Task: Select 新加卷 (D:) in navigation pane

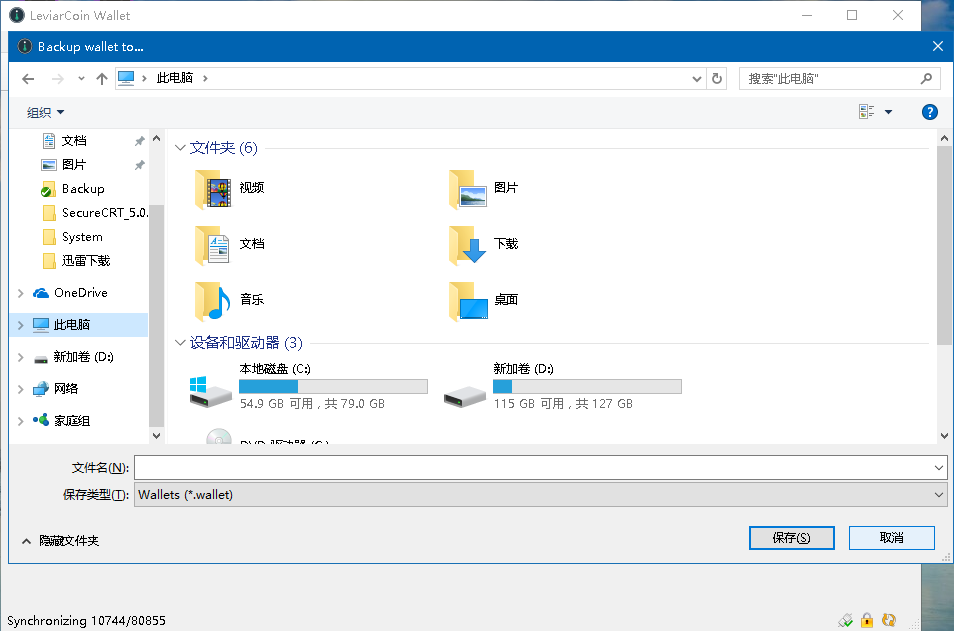Action: pos(83,357)
